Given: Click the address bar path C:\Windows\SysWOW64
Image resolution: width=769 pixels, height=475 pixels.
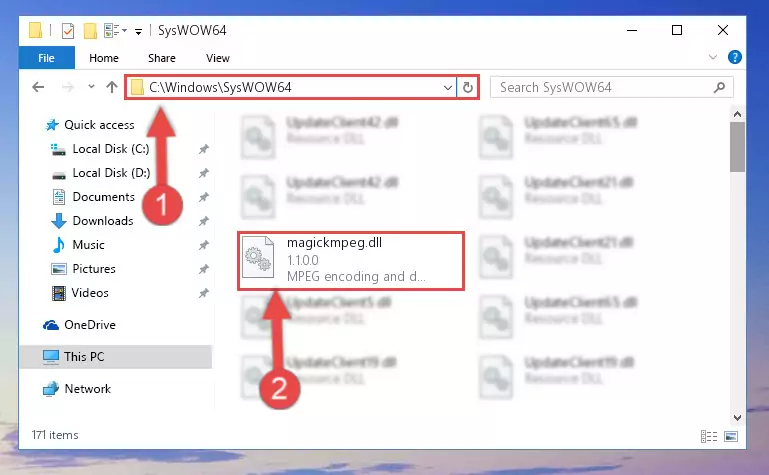Looking at the screenshot, I should click(220, 87).
